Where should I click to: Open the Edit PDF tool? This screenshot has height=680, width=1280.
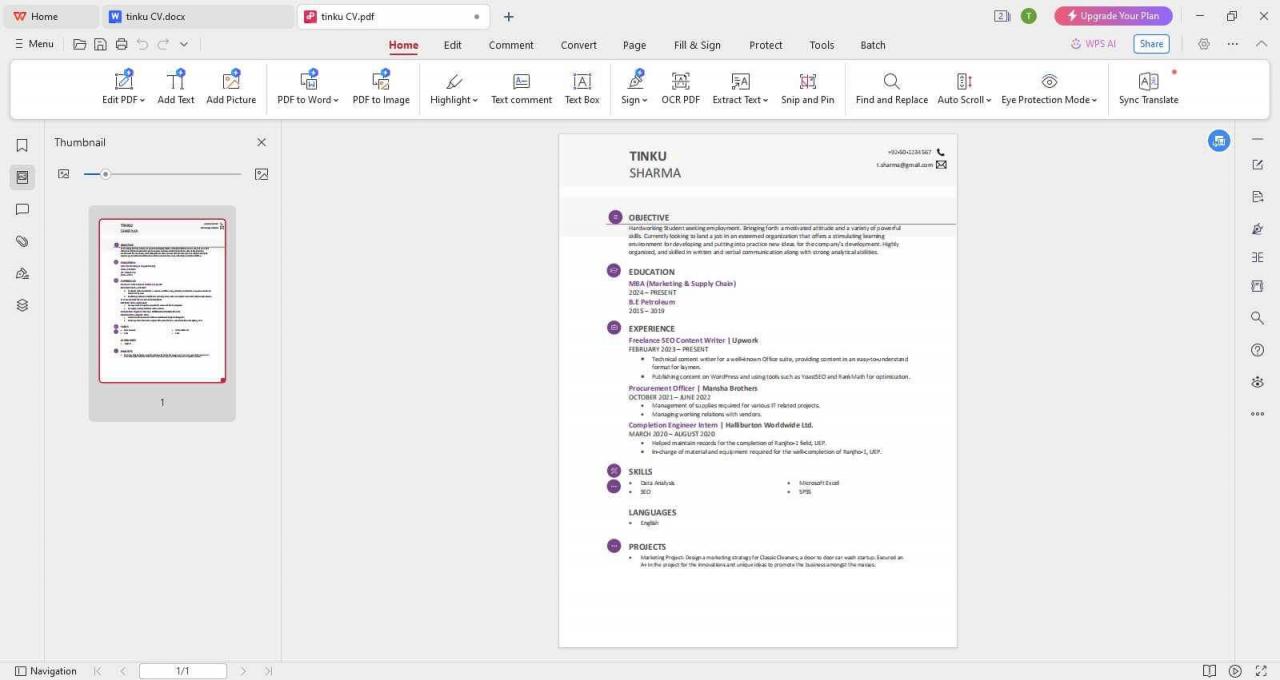point(123,88)
